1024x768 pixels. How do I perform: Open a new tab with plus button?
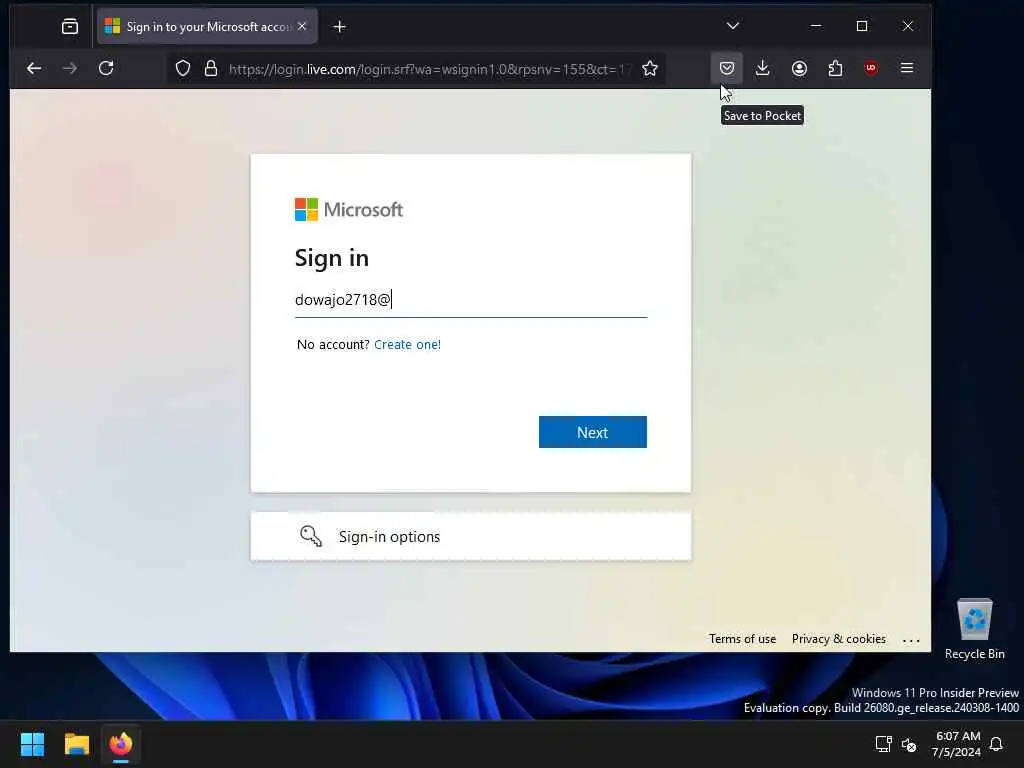click(x=340, y=27)
